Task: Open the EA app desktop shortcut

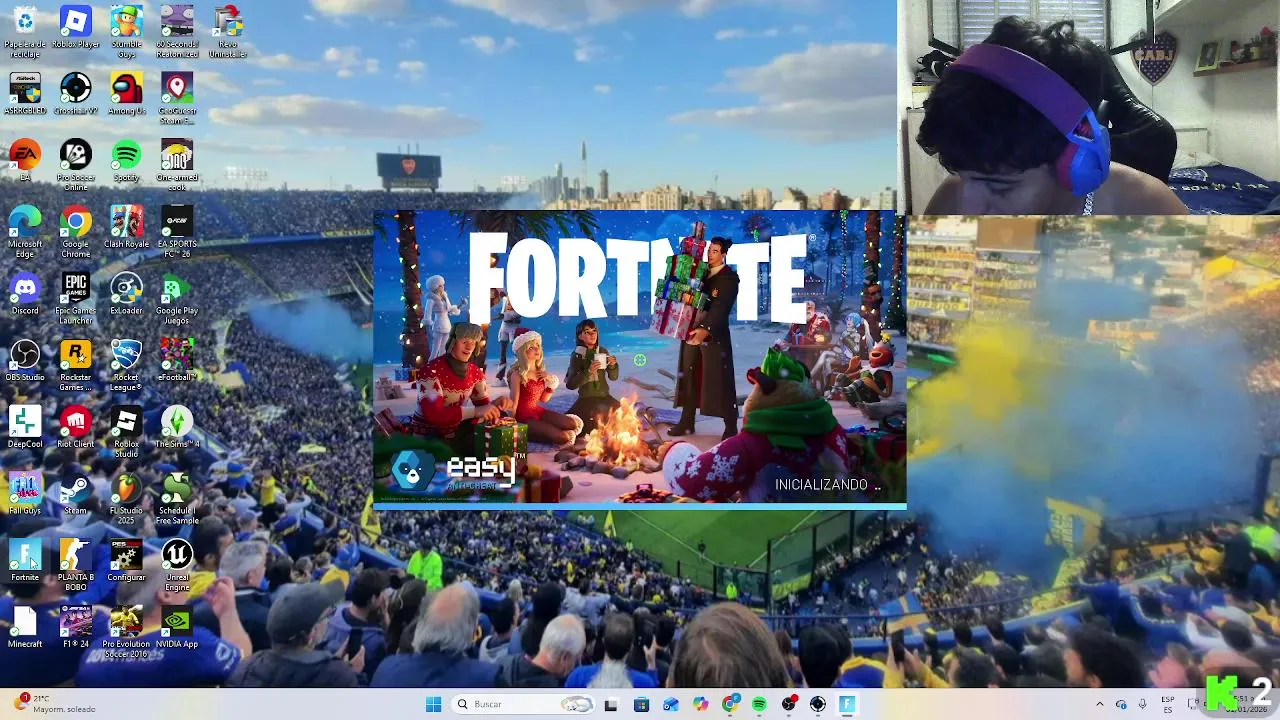Action: click(25, 160)
